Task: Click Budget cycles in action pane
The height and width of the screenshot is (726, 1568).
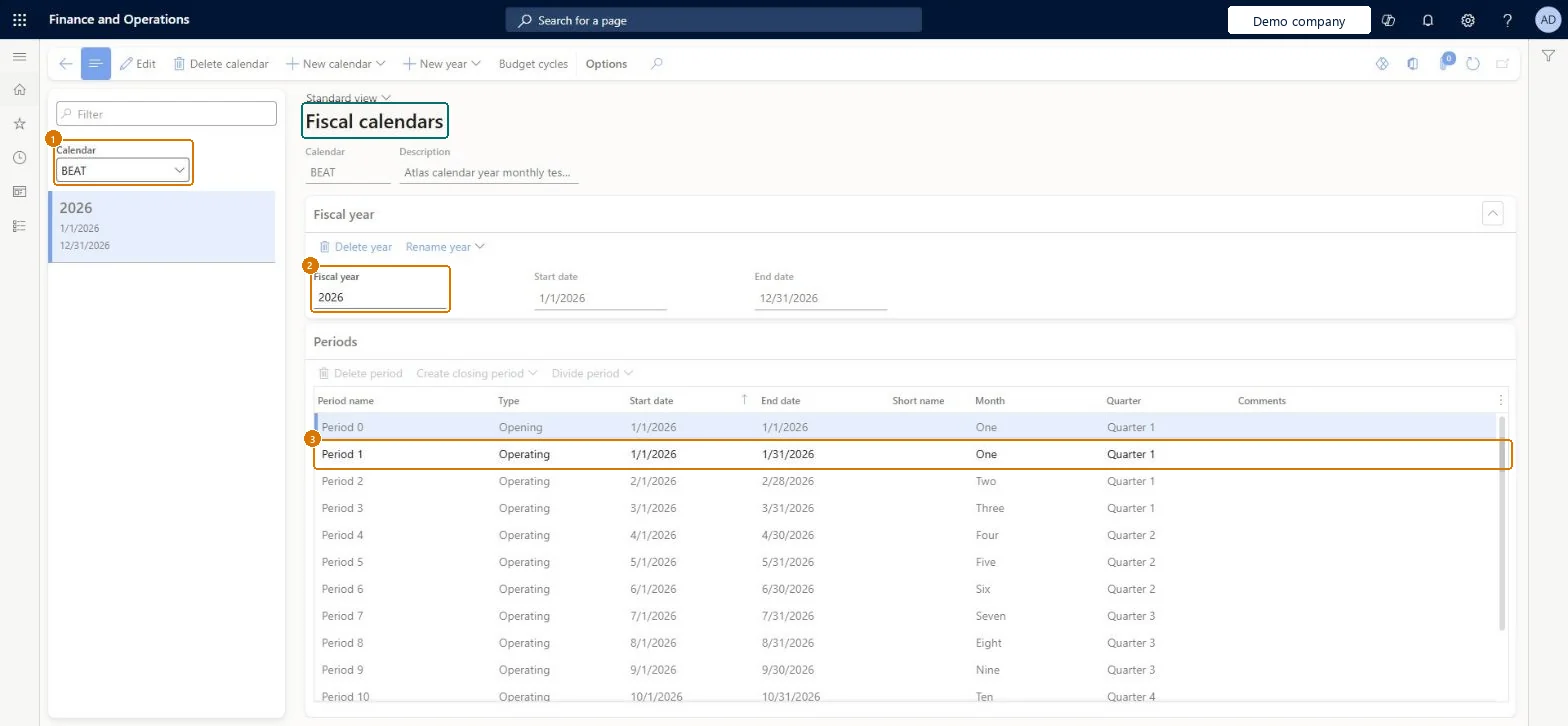Action: coord(533,64)
